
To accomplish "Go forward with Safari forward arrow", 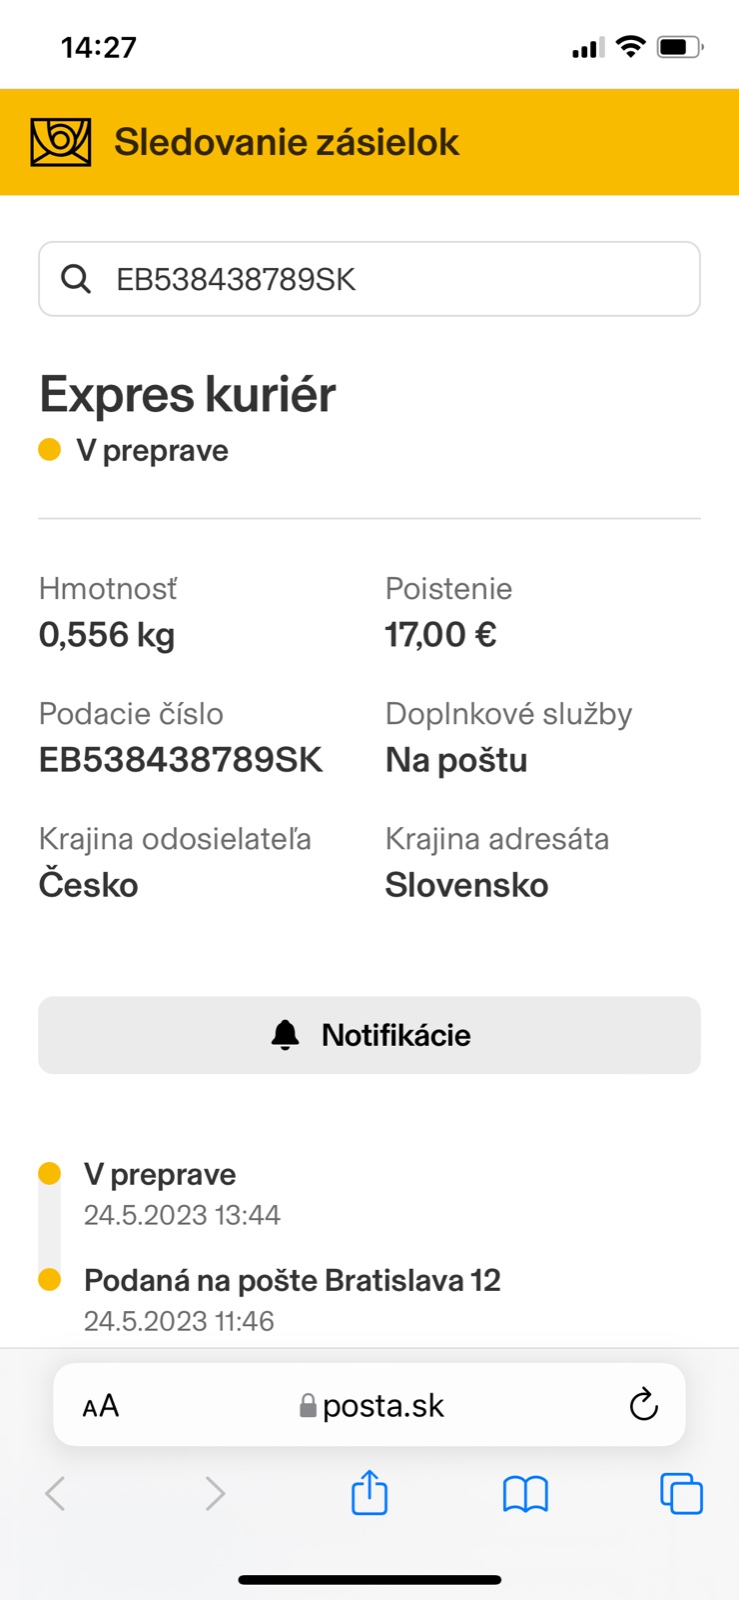I will (x=214, y=1494).
